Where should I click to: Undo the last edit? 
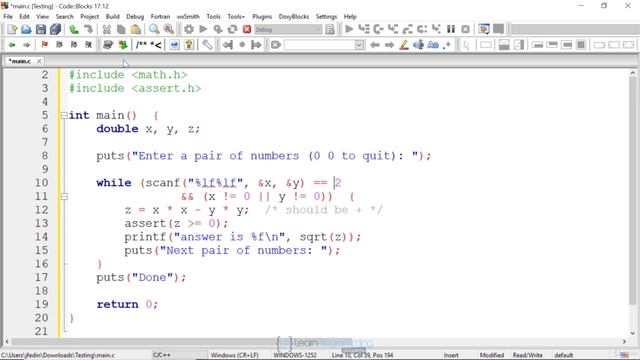point(74,29)
